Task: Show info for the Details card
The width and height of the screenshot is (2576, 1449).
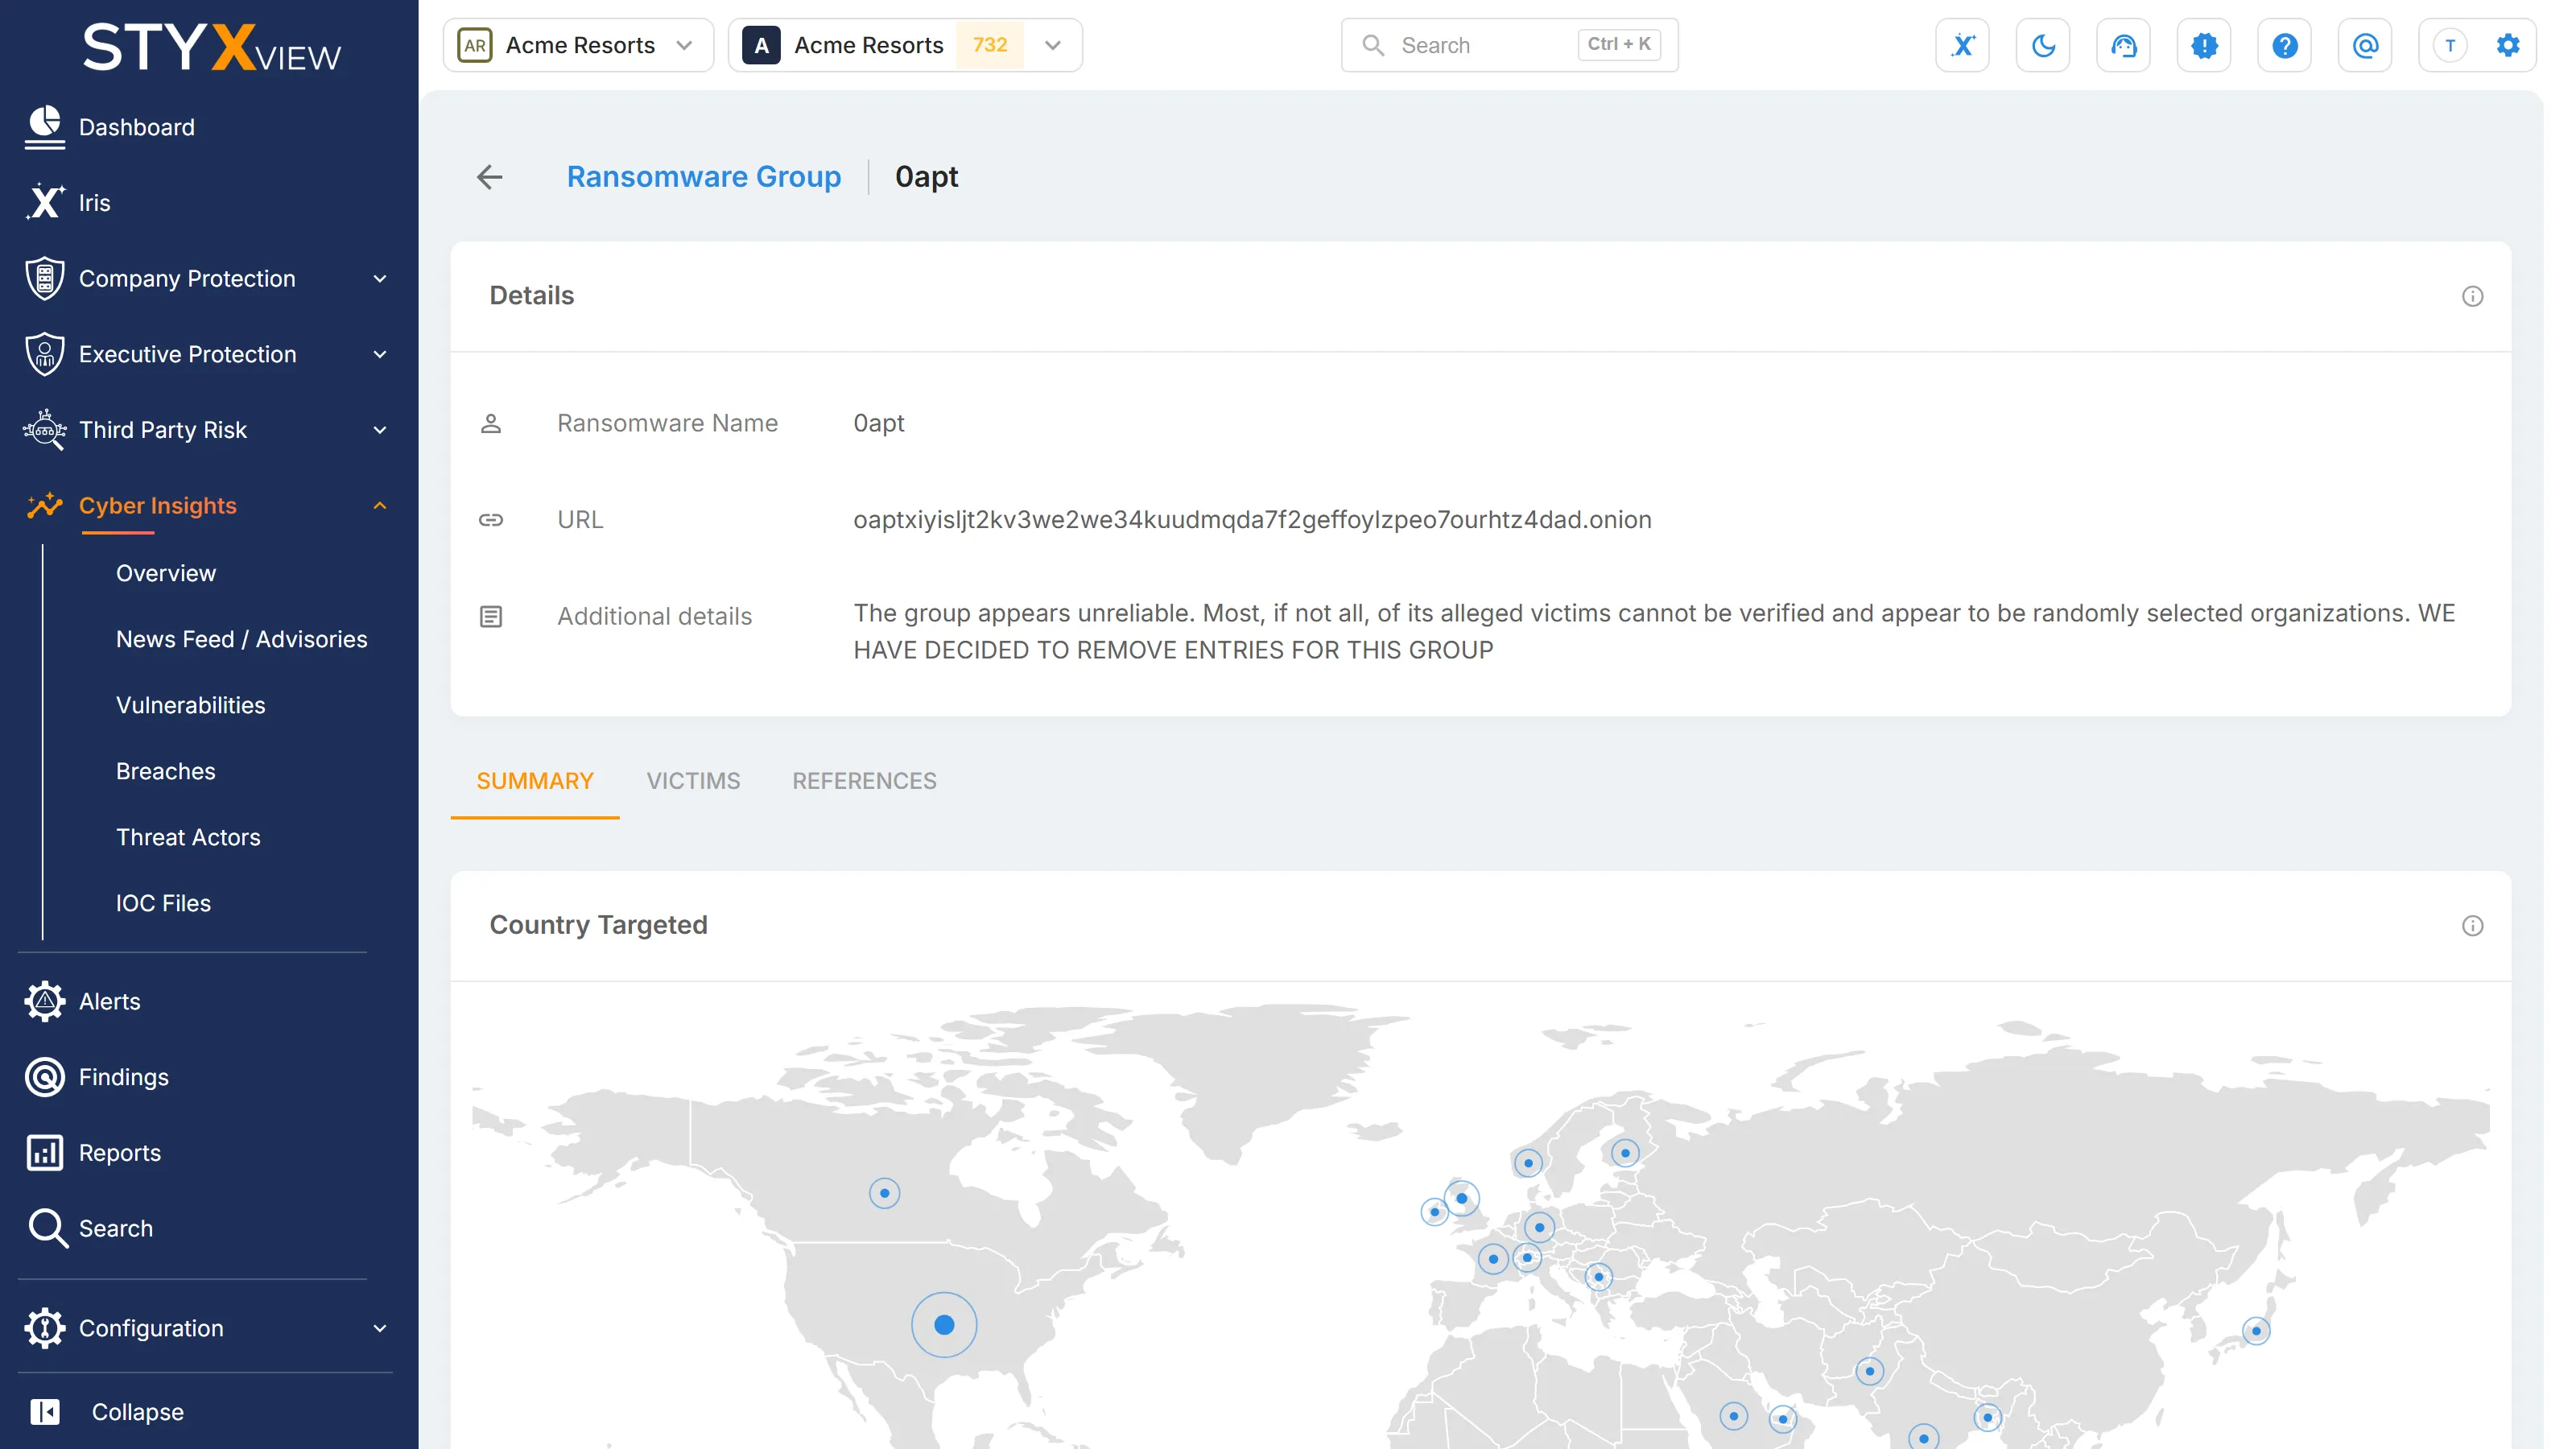Action: pos(2472,296)
